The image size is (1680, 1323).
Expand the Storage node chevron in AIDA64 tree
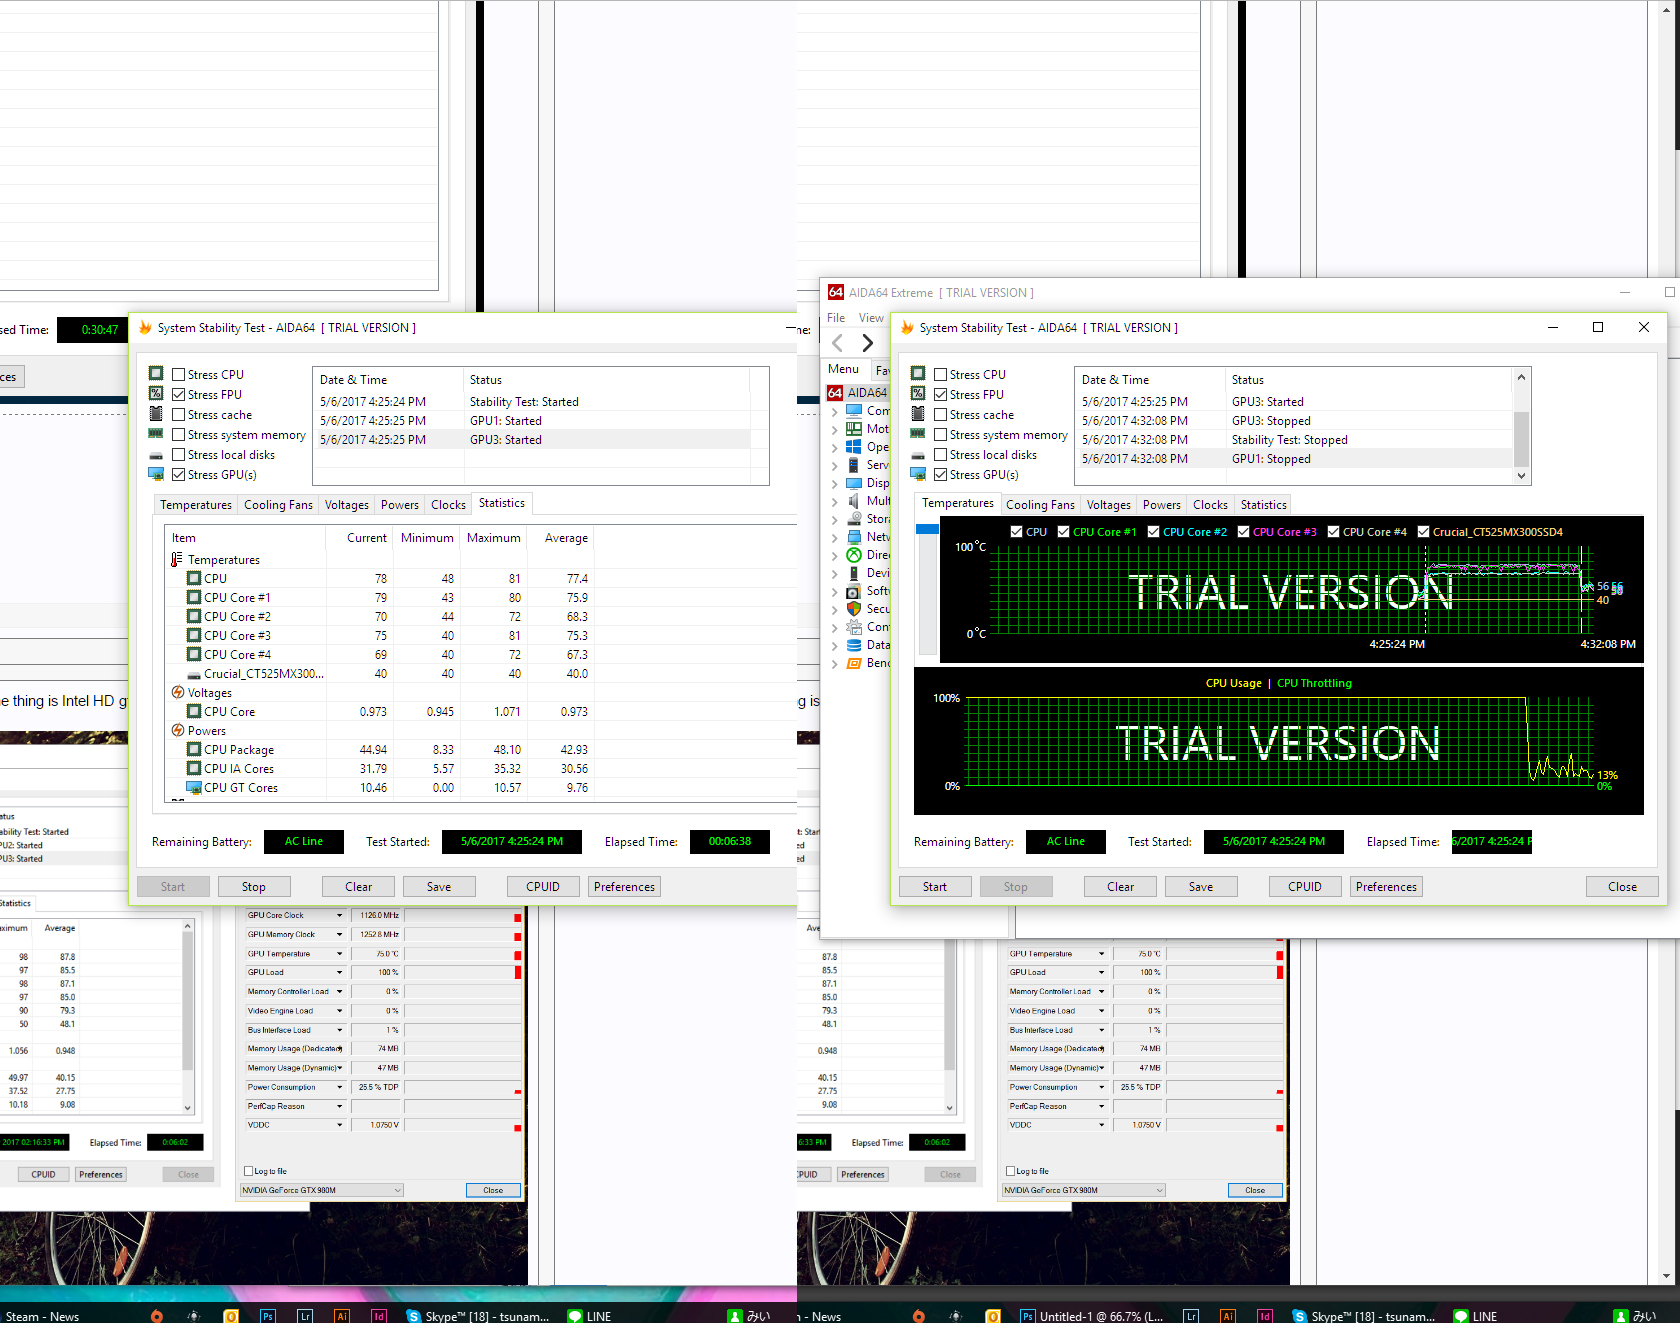coord(835,519)
